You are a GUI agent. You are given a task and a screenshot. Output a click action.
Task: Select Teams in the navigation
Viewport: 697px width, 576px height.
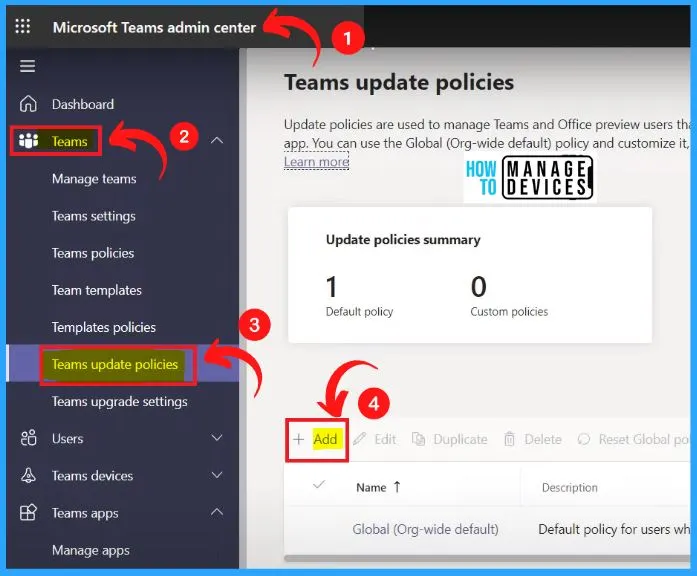[x=69, y=141]
